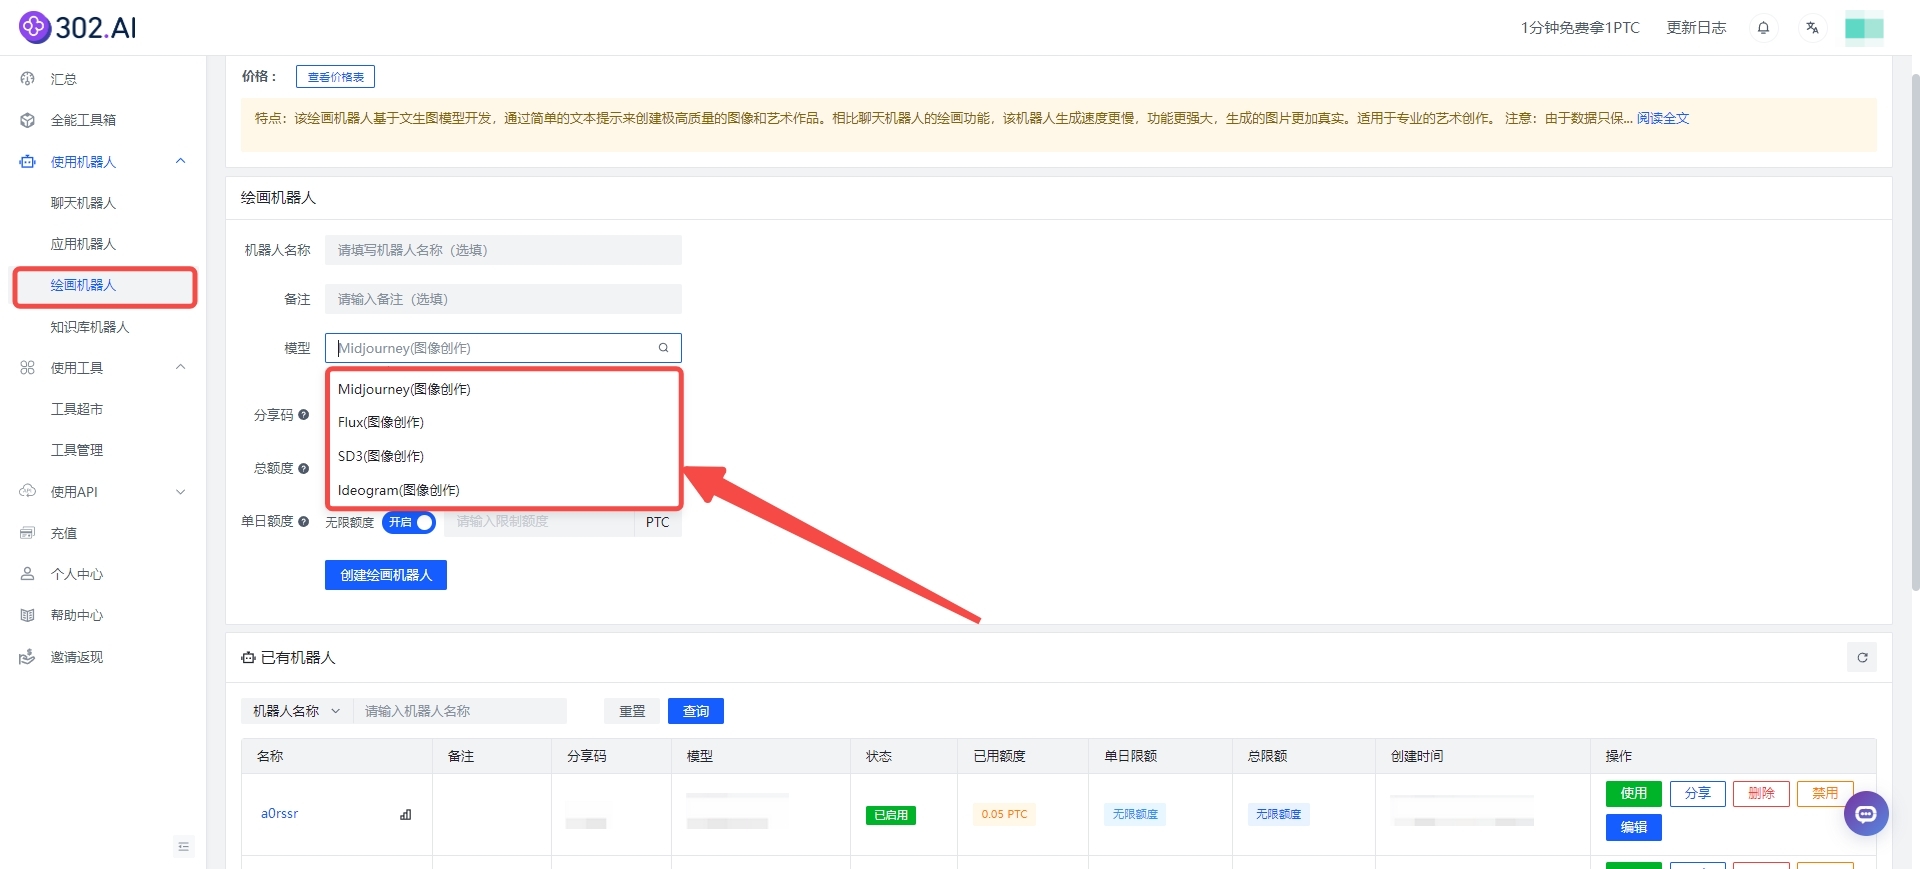
Task: Click the 总额度 help question icon
Action: (303, 468)
